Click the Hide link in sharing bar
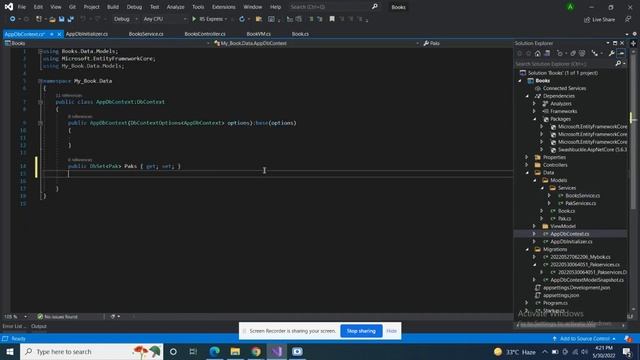 coord(391,331)
